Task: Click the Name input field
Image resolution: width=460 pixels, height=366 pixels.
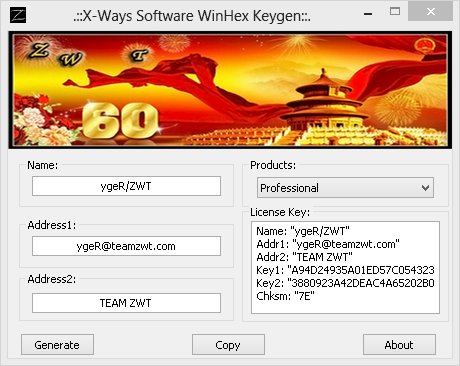Action: (126, 186)
